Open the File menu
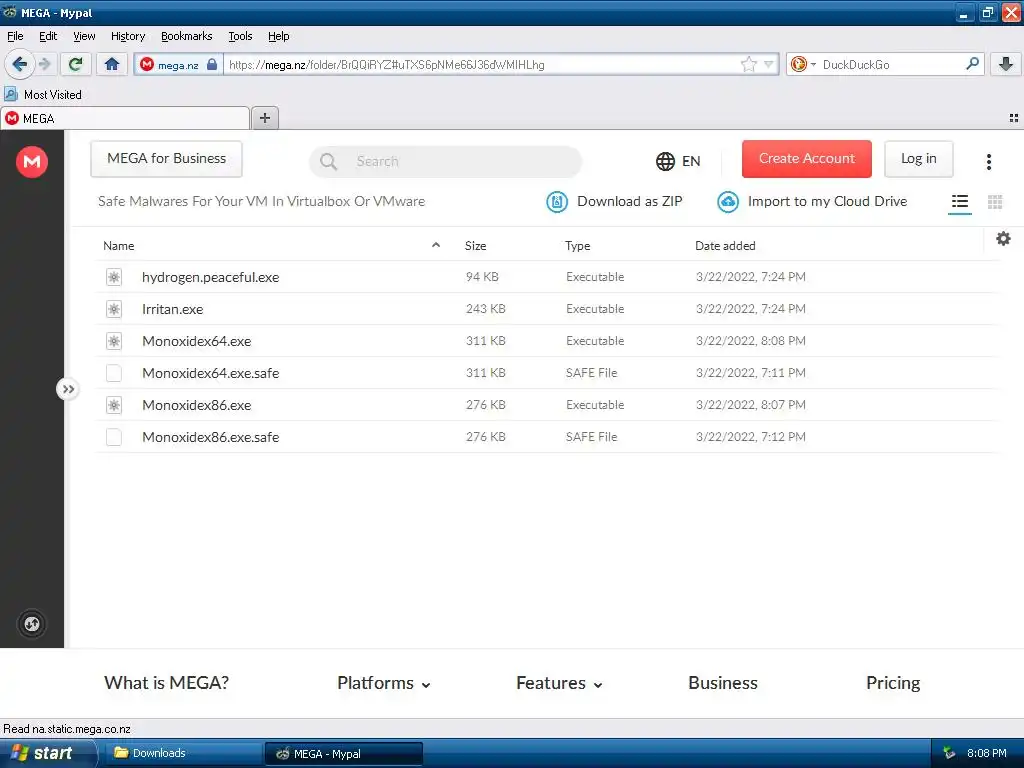This screenshot has width=1024, height=768. [15, 36]
